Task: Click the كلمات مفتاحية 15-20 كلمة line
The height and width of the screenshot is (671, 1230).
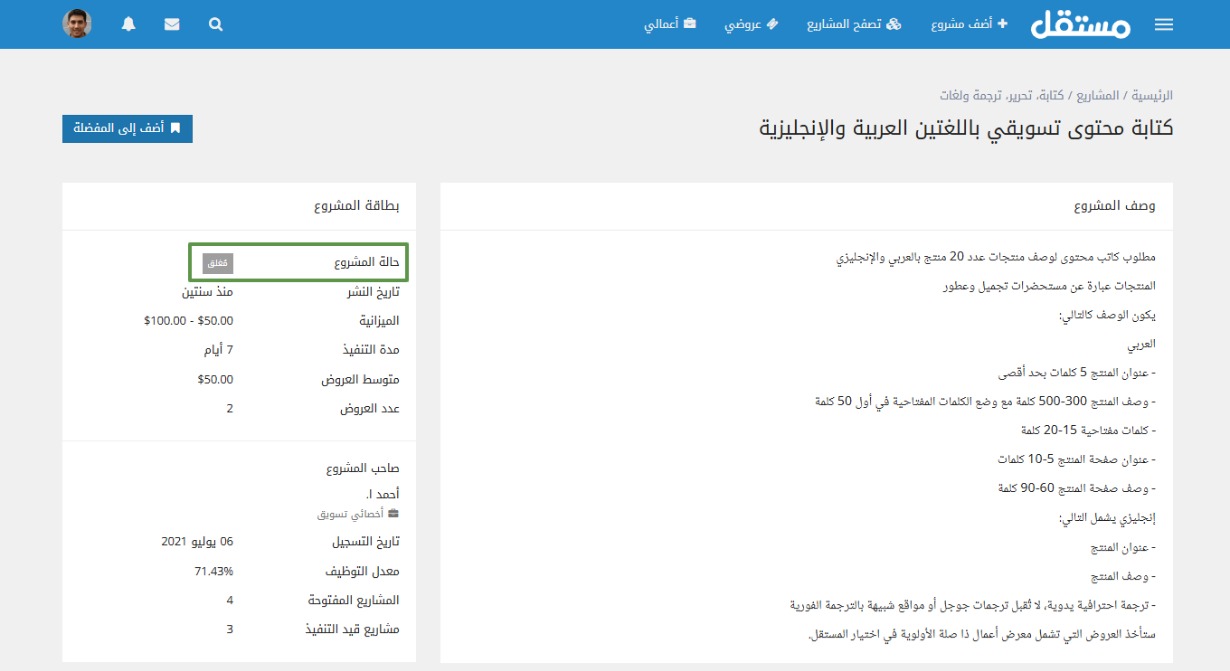Action: click(x=1088, y=430)
